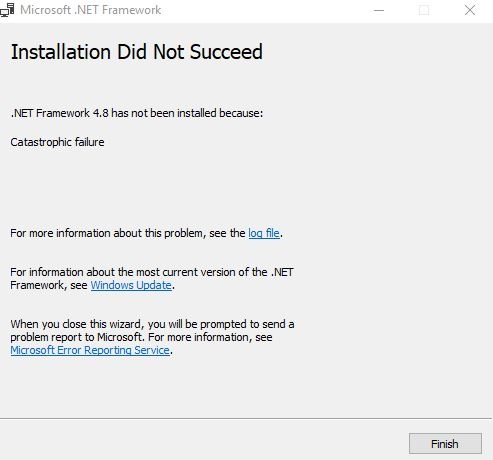Click the Finish button
Screen dimensions: 493x460
pyautogui.click(x=445, y=444)
